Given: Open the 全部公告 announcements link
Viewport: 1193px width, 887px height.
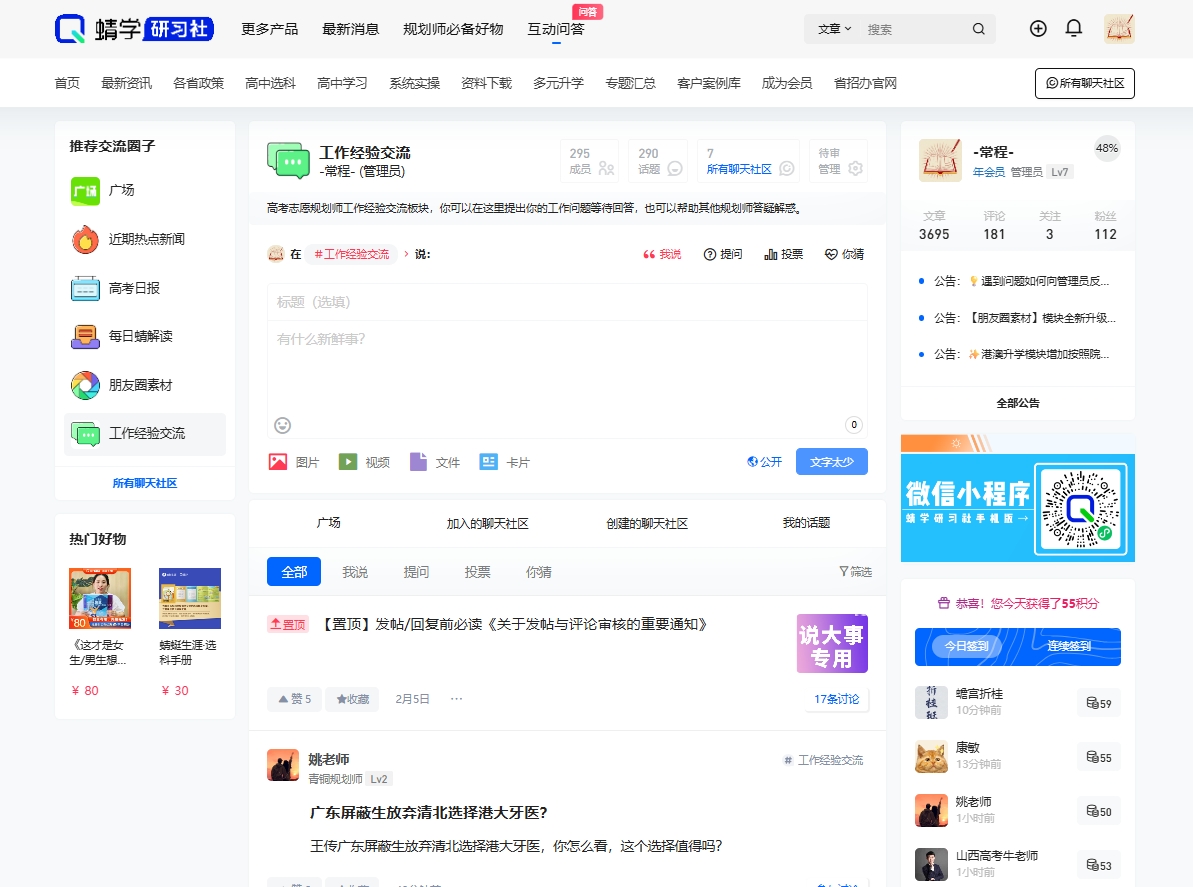Looking at the screenshot, I should (x=1017, y=403).
